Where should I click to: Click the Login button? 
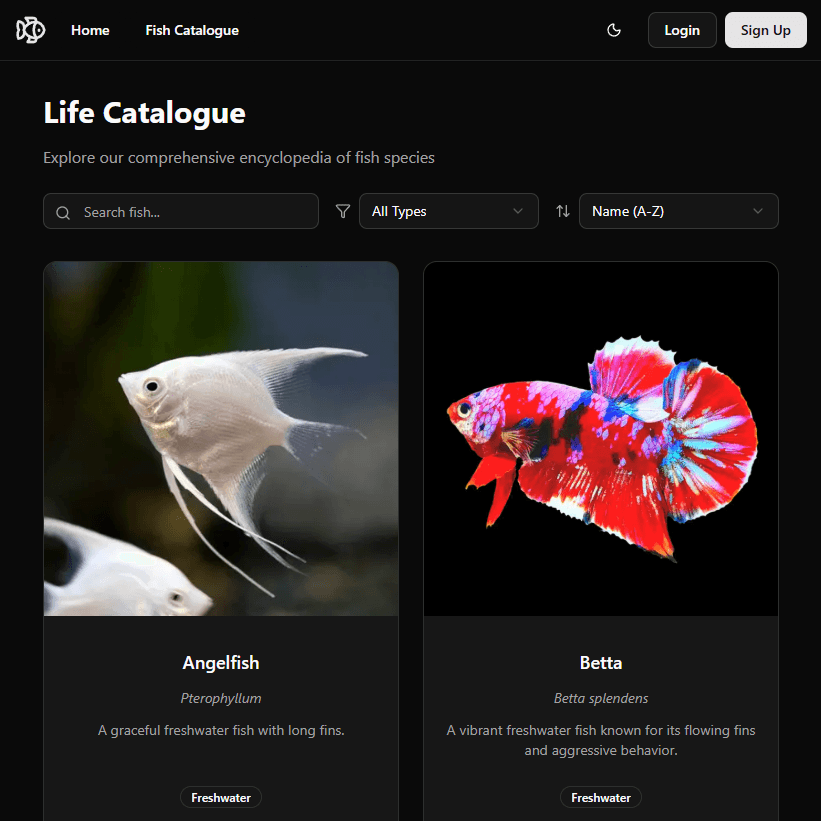[x=682, y=30]
